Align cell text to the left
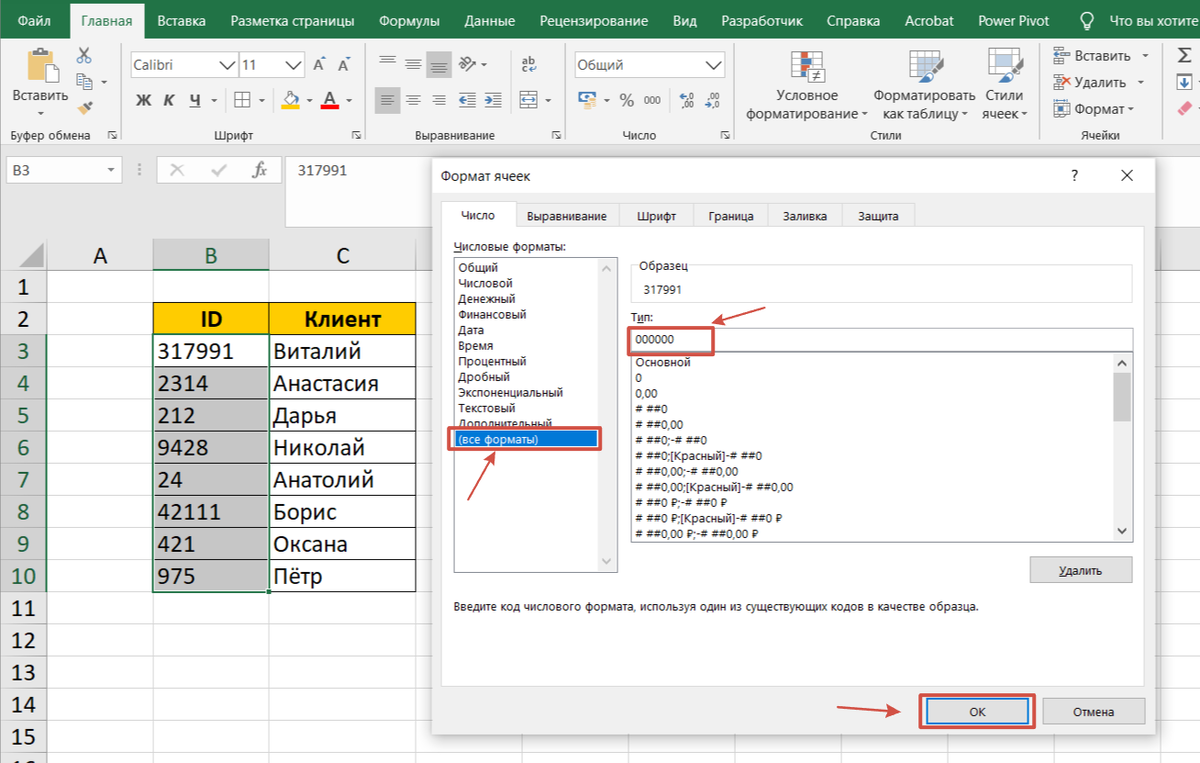1200x763 pixels. click(x=387, y=100)
